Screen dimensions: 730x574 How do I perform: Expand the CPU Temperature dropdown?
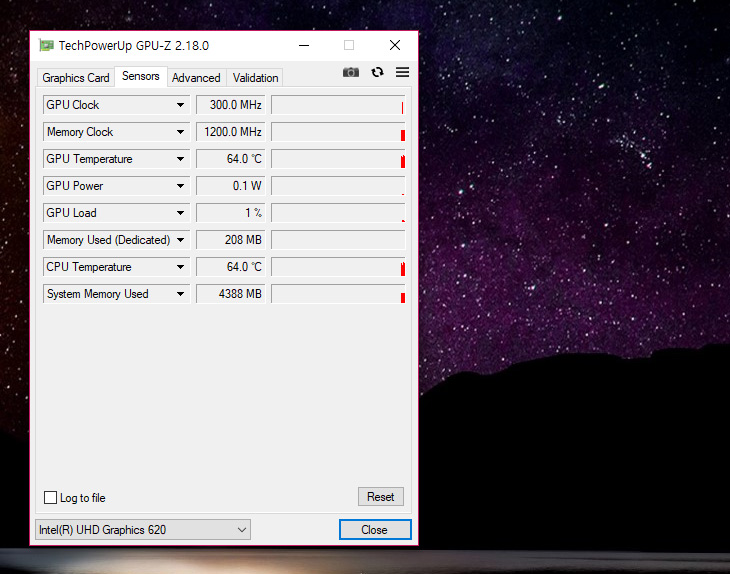pyautogui.click(x=180, y=267)
